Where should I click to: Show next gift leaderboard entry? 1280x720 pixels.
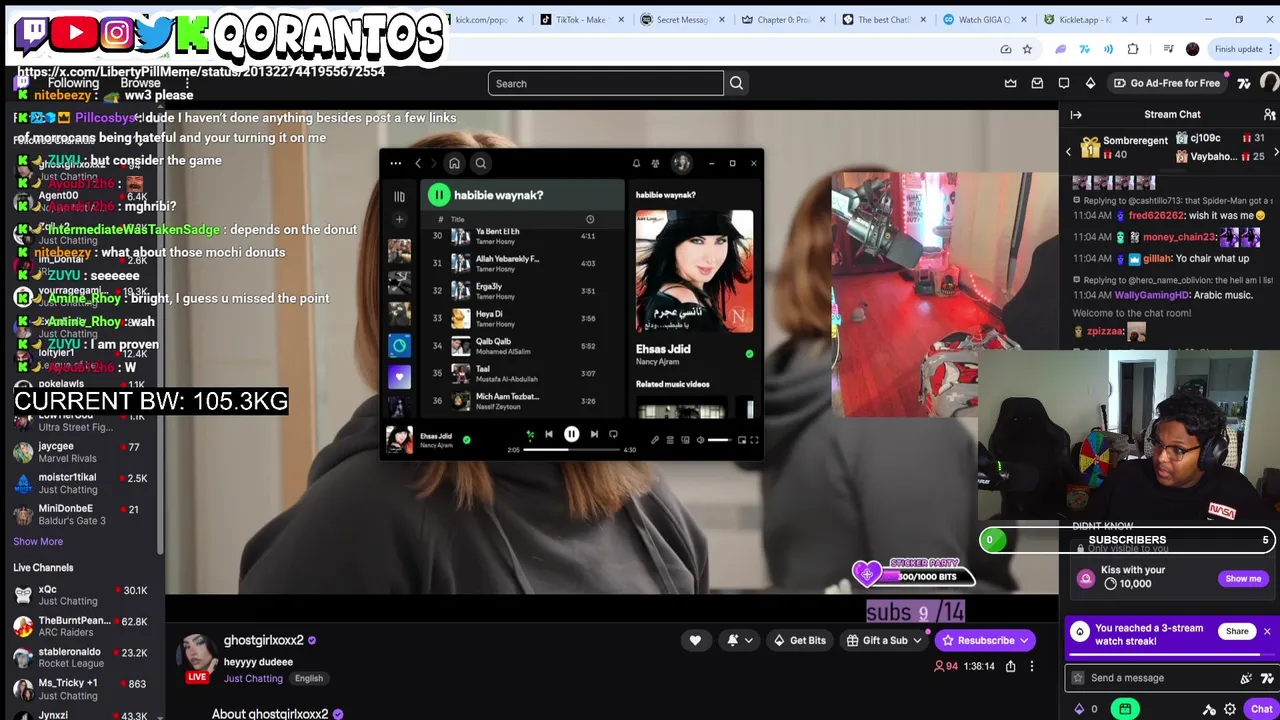(x=1275, y=152)
